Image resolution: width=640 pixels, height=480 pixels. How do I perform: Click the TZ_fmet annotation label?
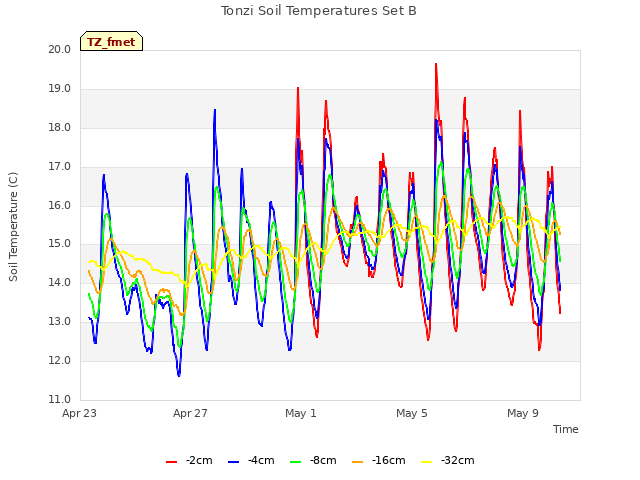click(111, 42)
